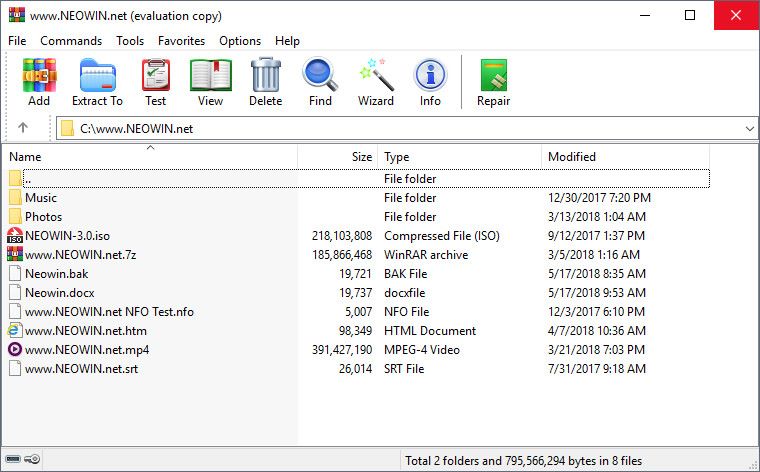This screenshot has height=472, width=760.
Task: Open the Commands menu
Action: coord(71,41)
